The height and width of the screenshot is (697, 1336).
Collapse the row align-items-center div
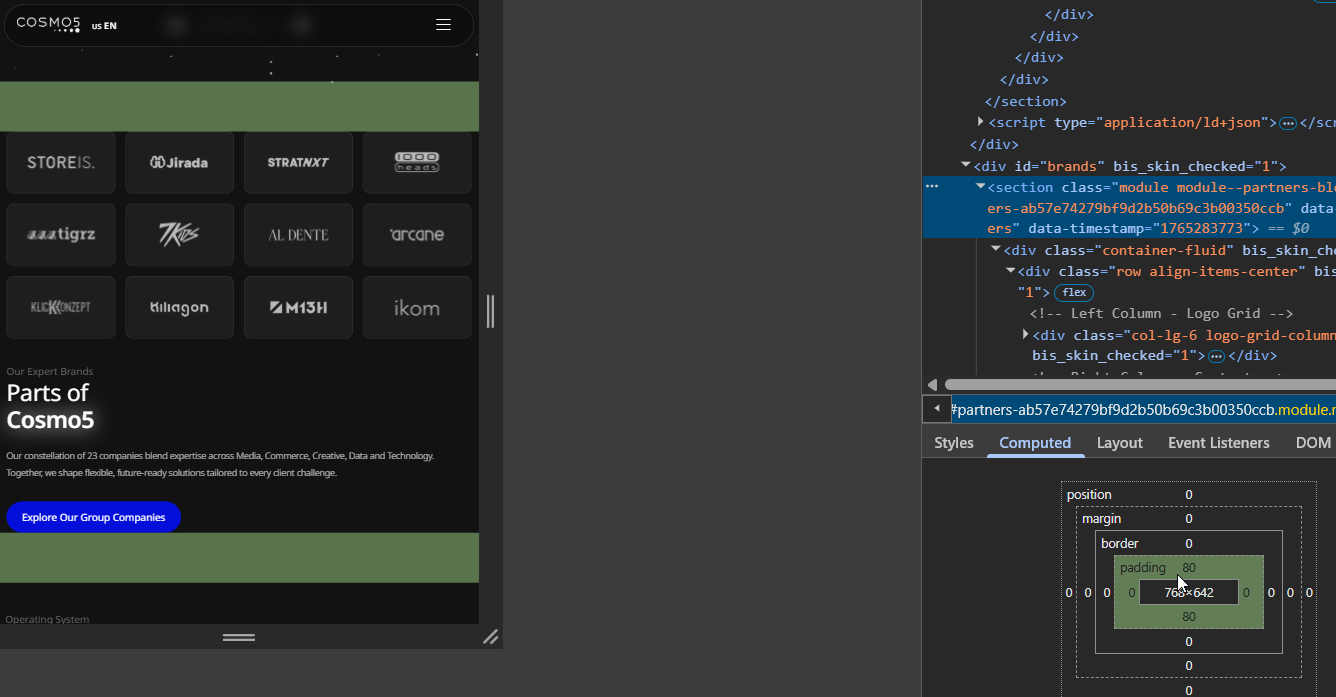coord(1011,271)
